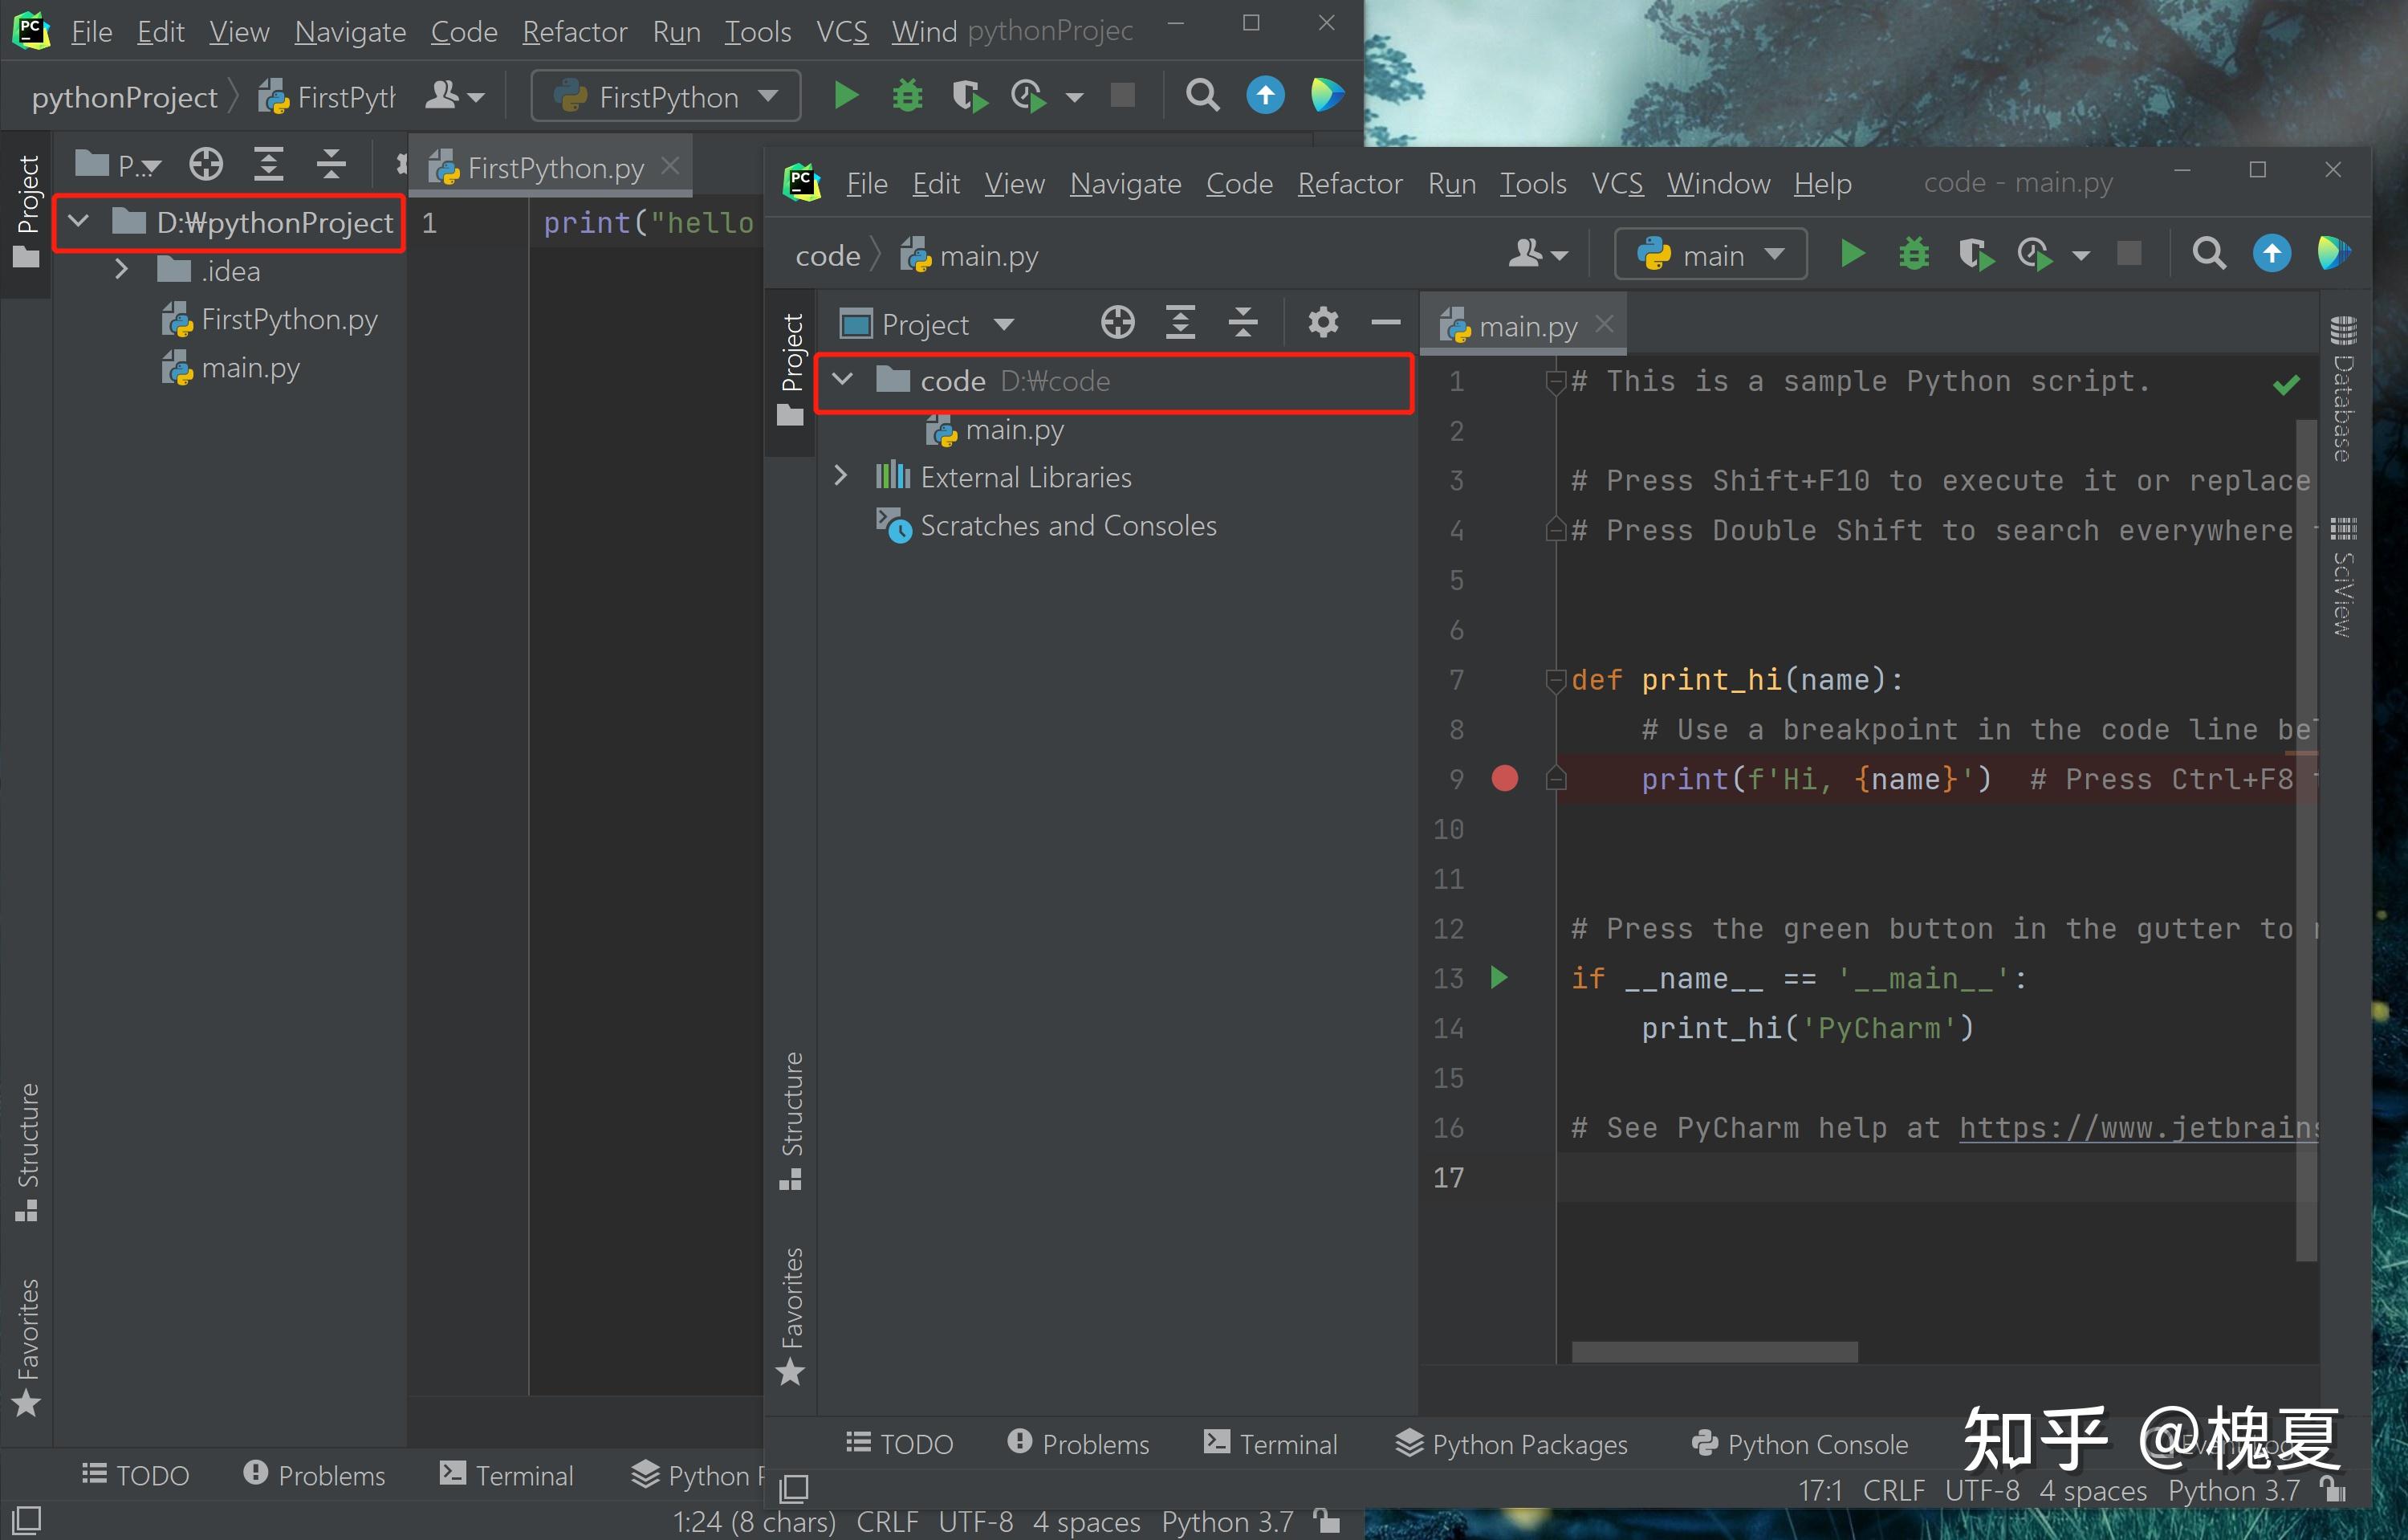Expand .idea folder in back window
This screenshot has width=2408, height=1540.
point(121,269)
